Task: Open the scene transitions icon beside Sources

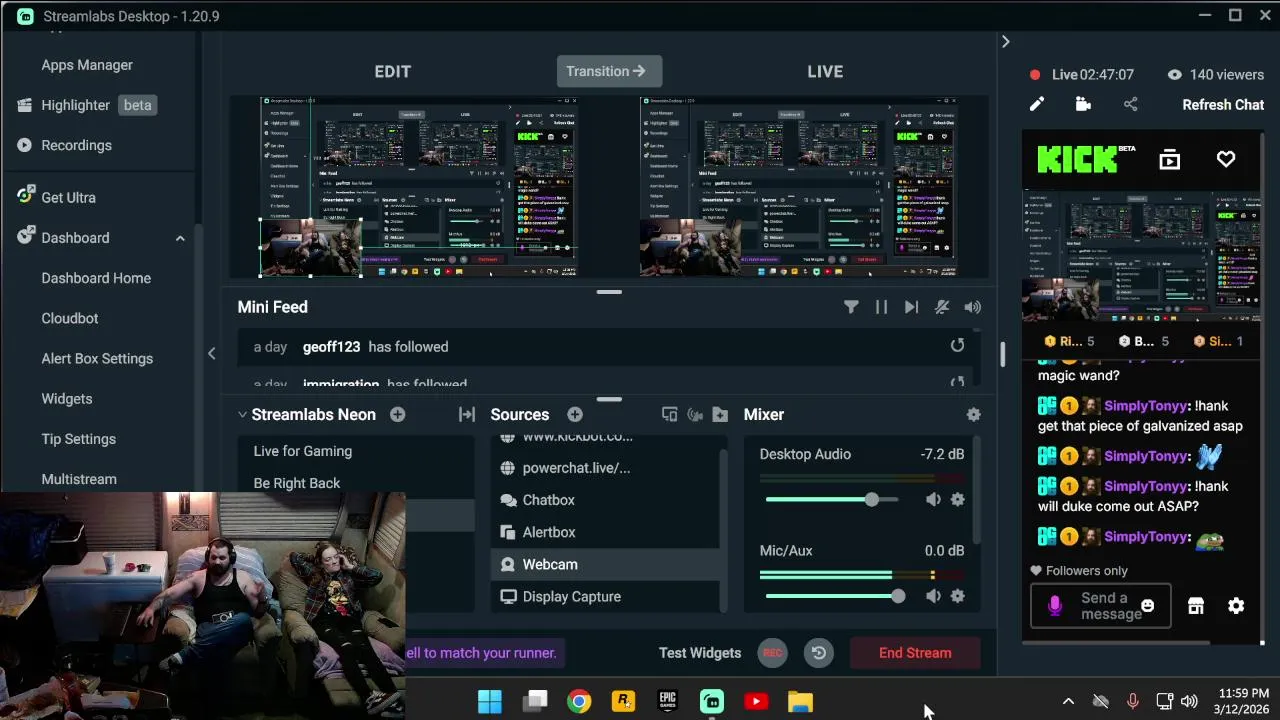Action: 466,414
